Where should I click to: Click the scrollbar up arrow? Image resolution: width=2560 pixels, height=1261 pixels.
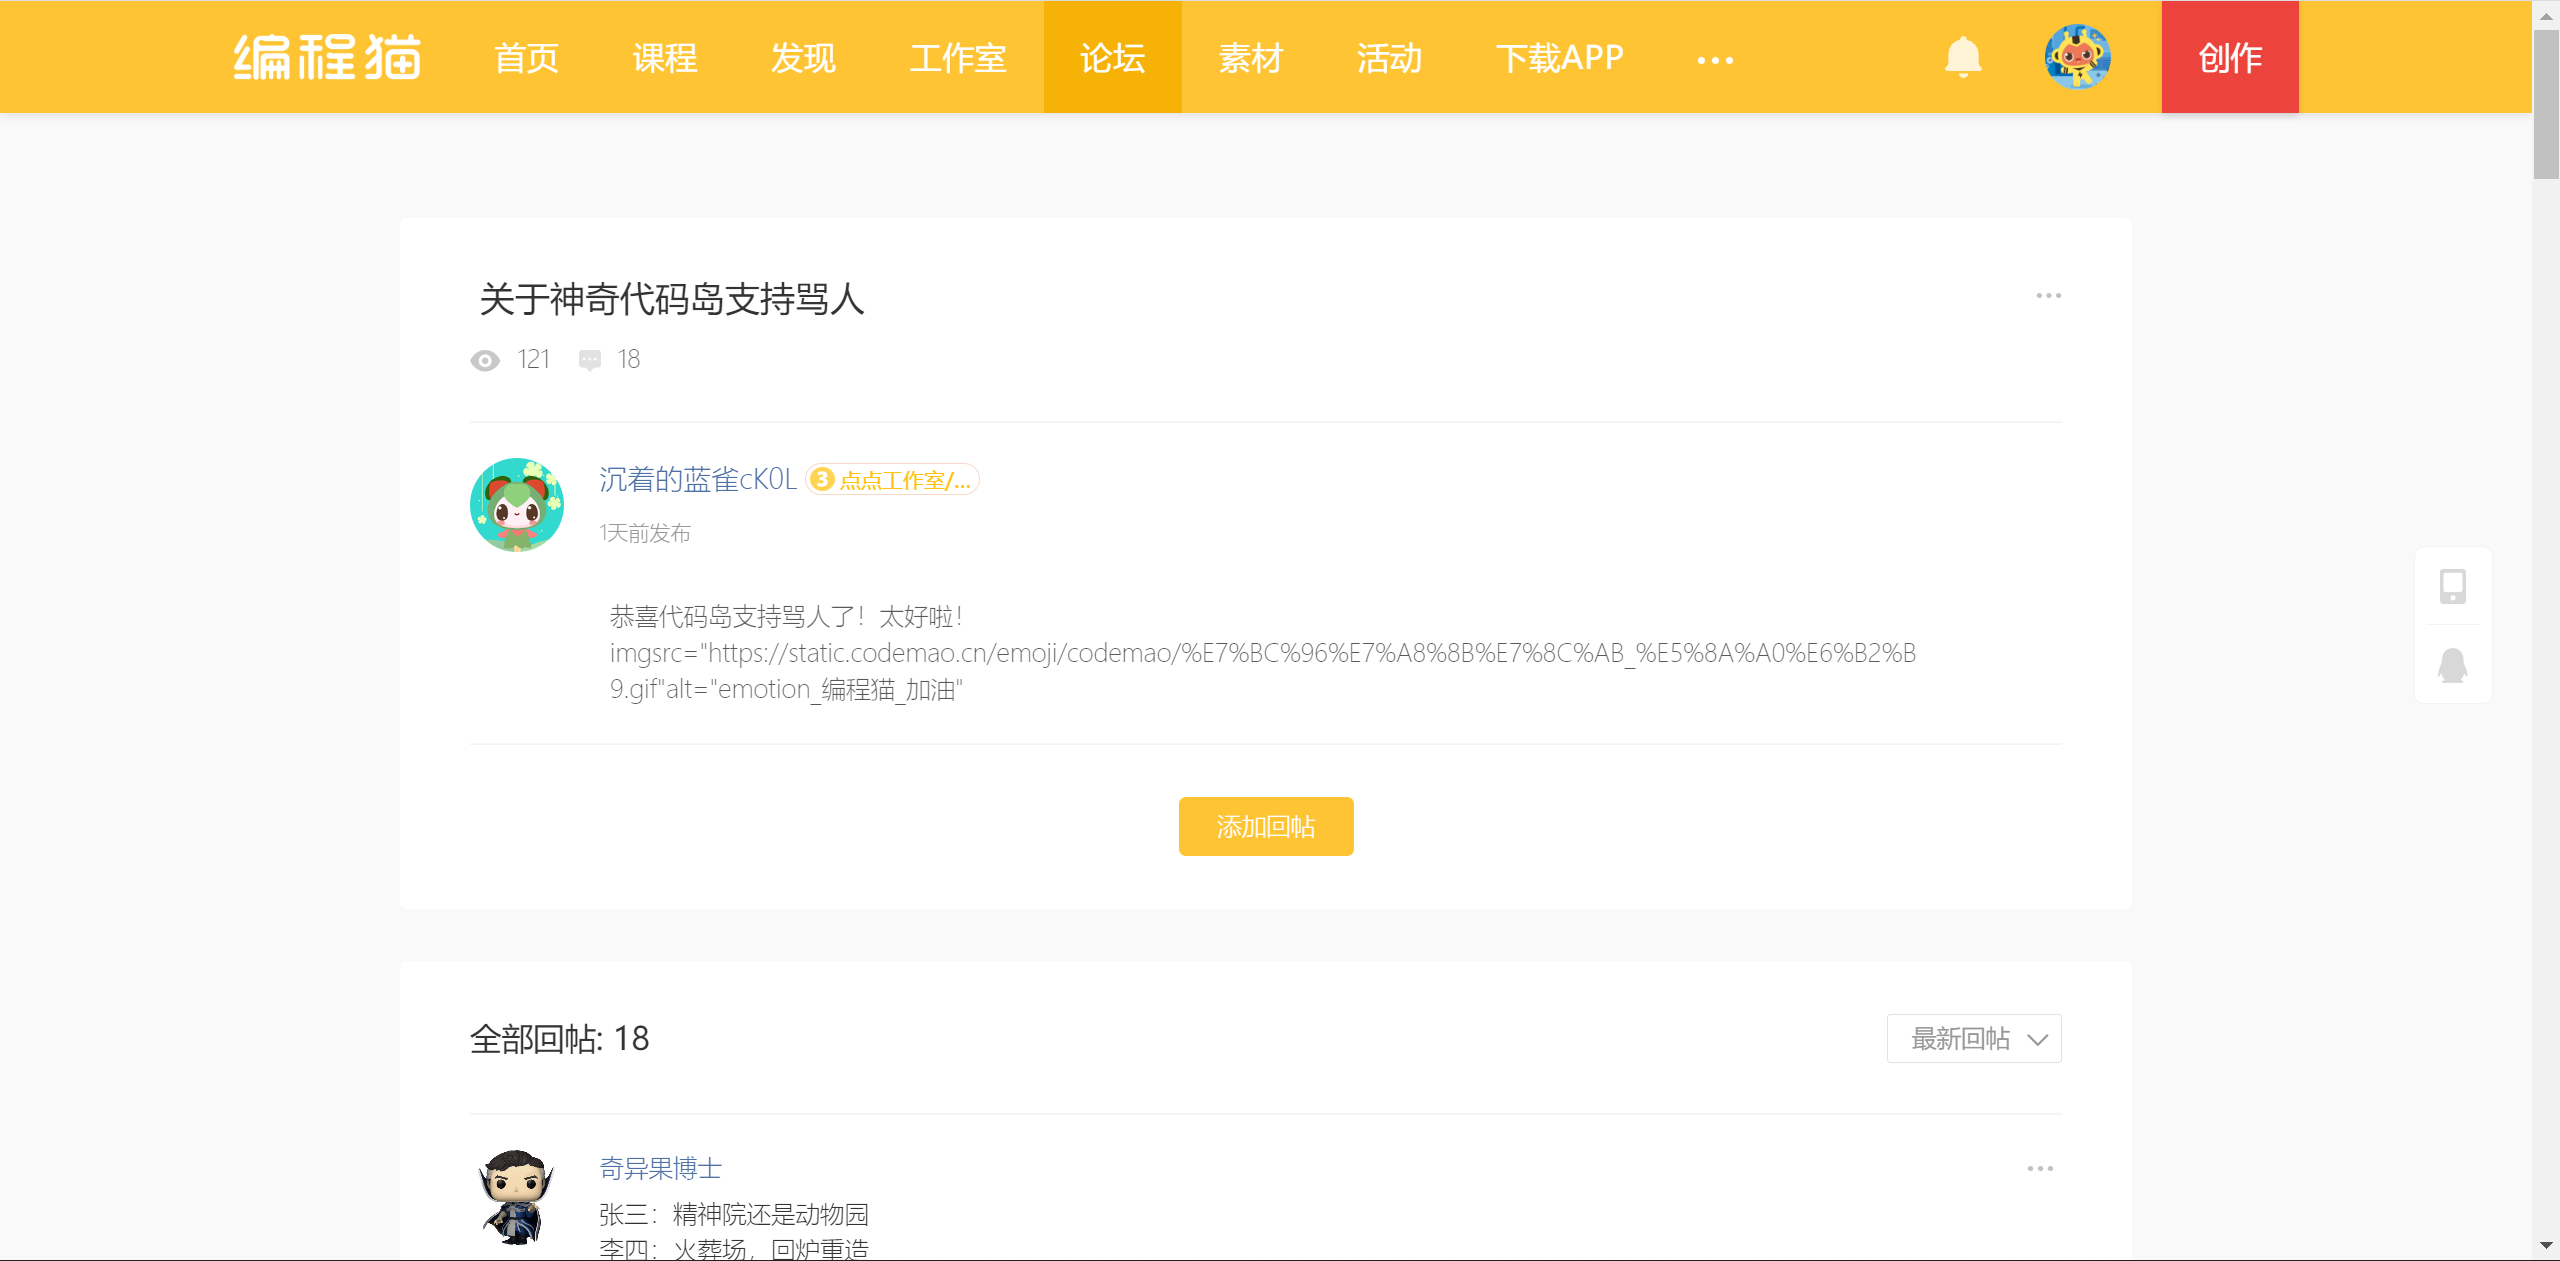click(2546, 14)
